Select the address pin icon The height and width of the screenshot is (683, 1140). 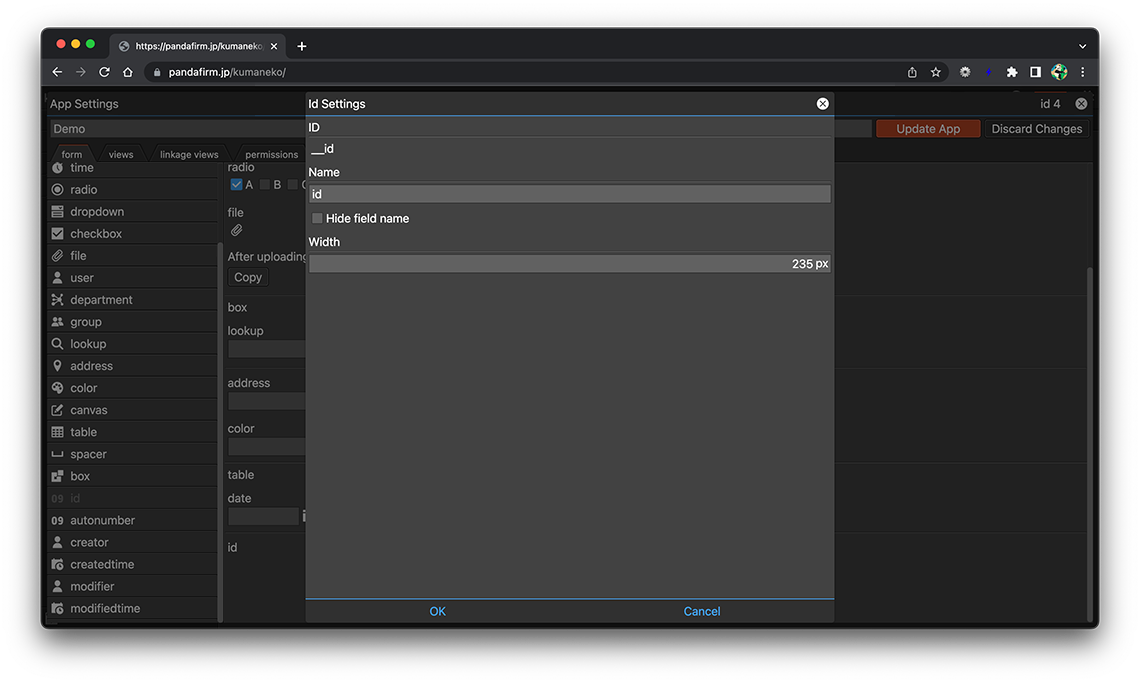tap(58, 366)
